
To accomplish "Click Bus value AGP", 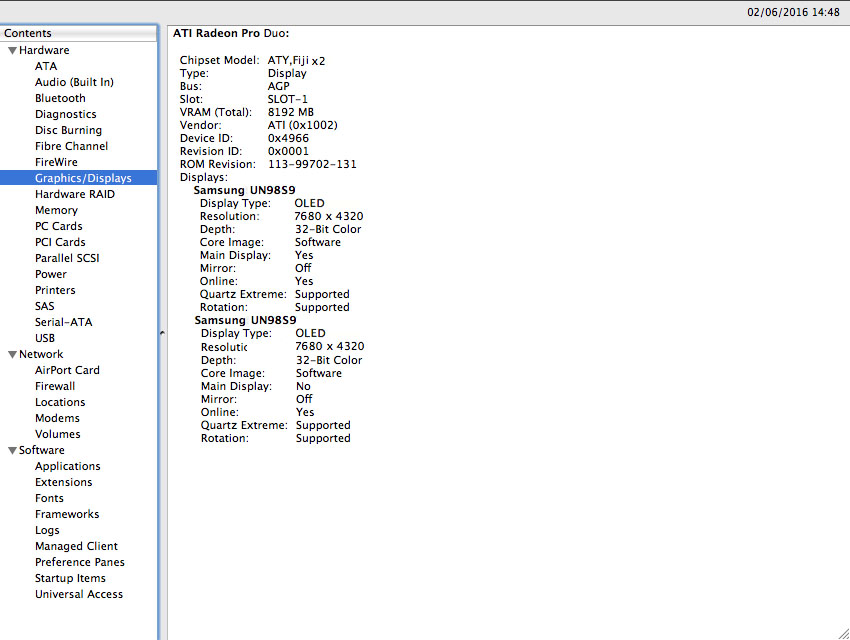I will (279, 86).
